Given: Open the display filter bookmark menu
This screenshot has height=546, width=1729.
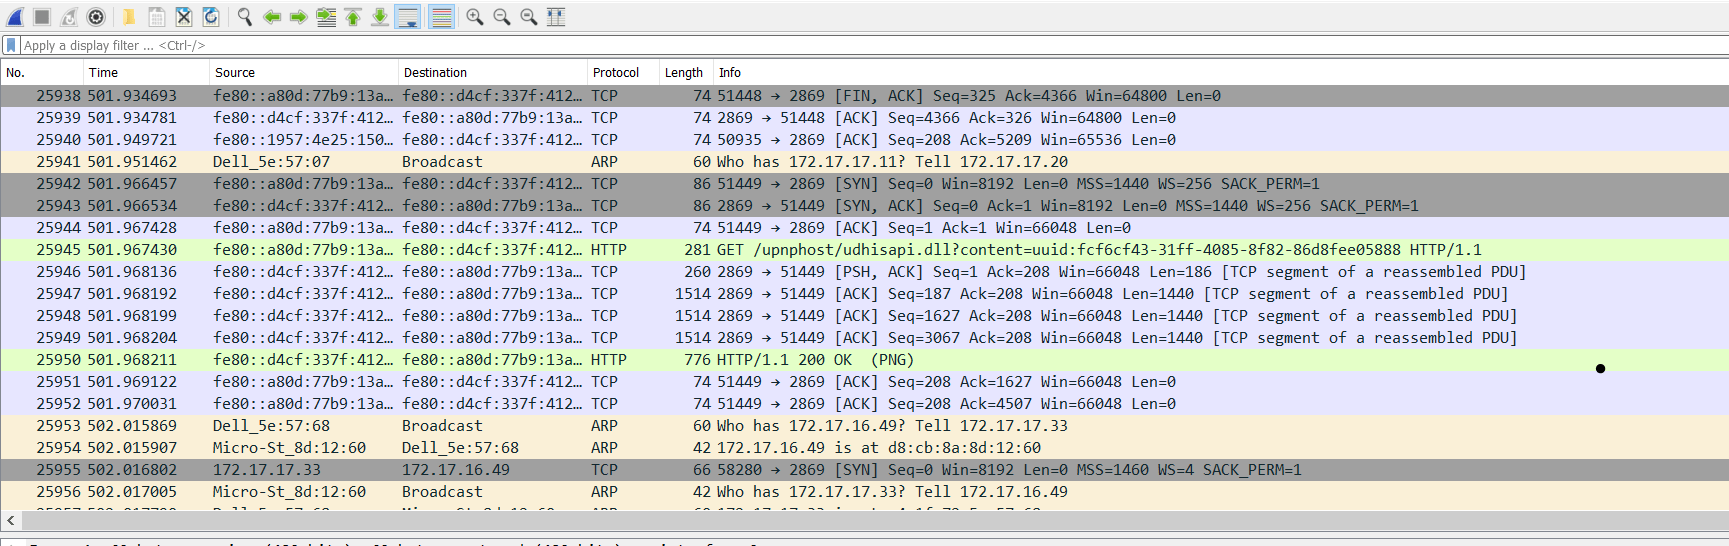Looking at the screenshot, I should click(x=11, y=45).
